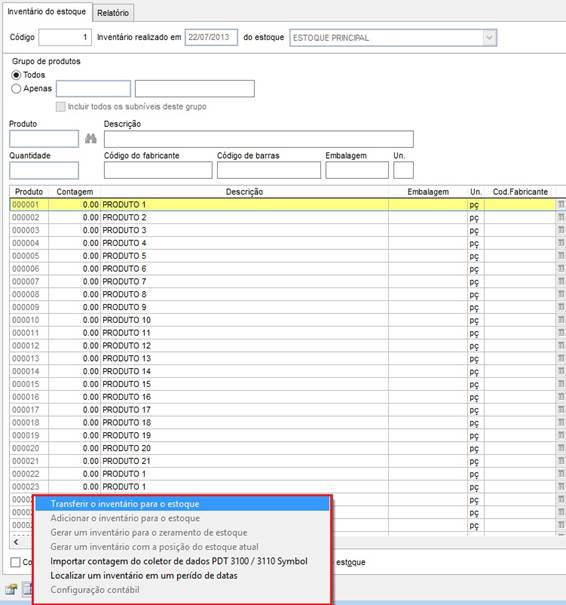
Task: Tick the checkbox below the product grid
Action: [x=15, y=562]
